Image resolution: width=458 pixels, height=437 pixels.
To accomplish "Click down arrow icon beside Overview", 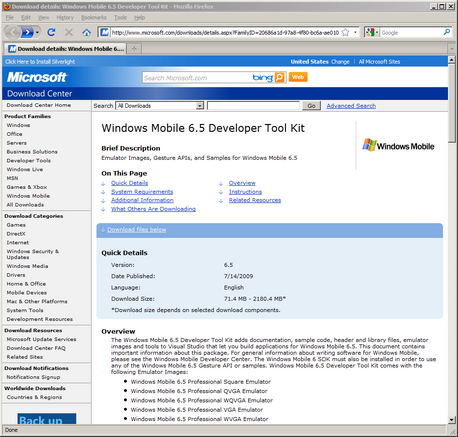I will tap(221, 184).
